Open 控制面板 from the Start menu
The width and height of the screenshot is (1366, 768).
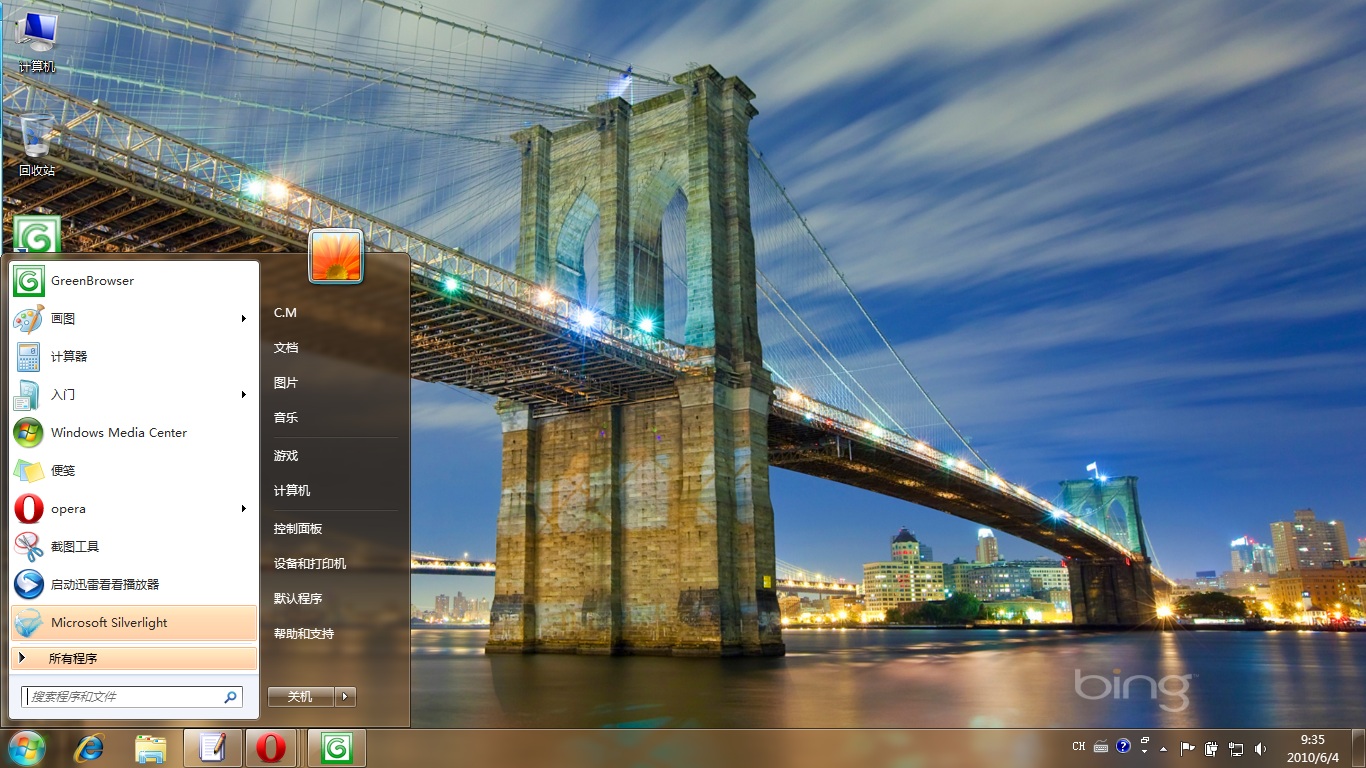[298, 528]
